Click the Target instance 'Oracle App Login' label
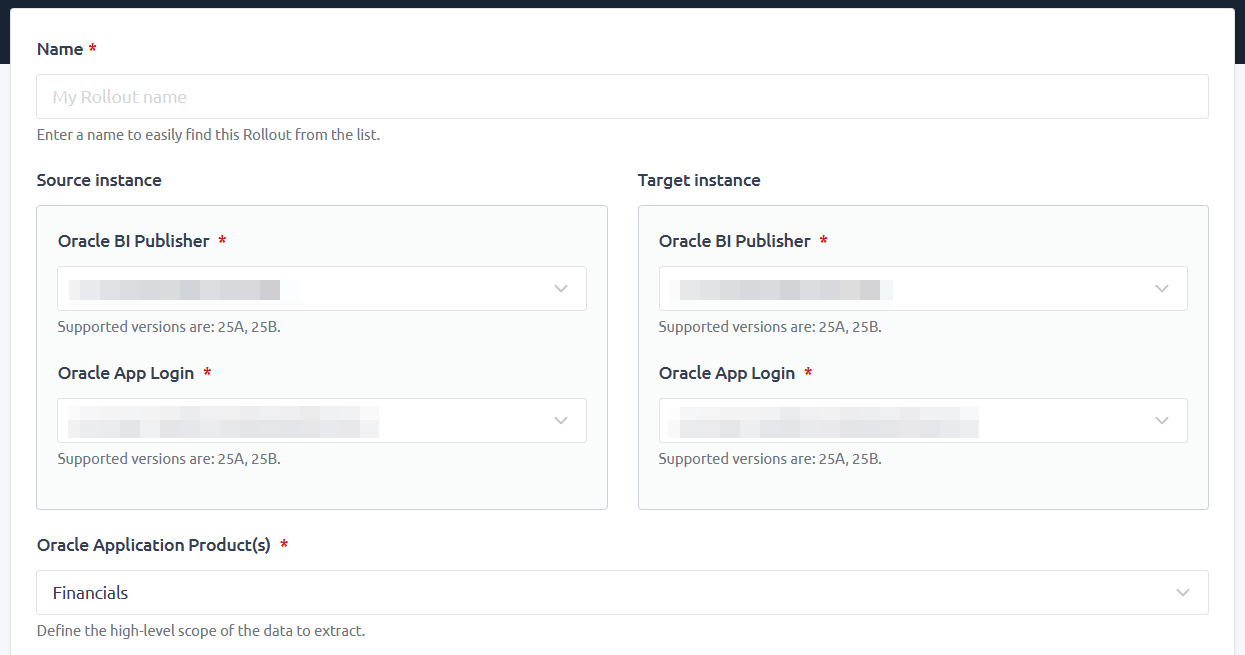This screenshot has height=655, width=1245. click(727, 373)
